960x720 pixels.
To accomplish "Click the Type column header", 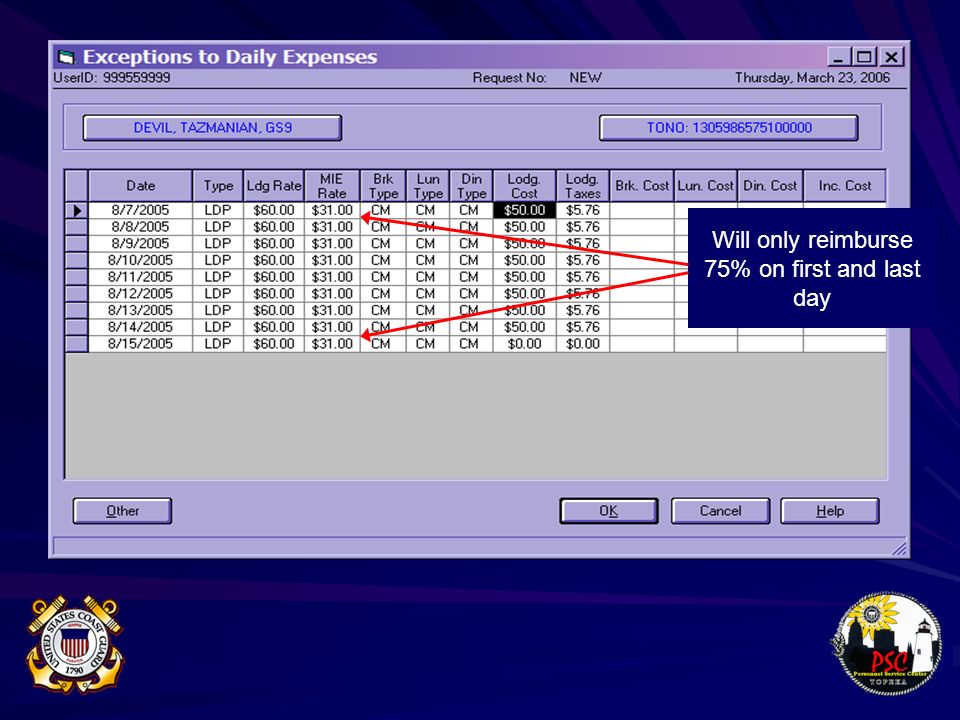I will (218, 186).
